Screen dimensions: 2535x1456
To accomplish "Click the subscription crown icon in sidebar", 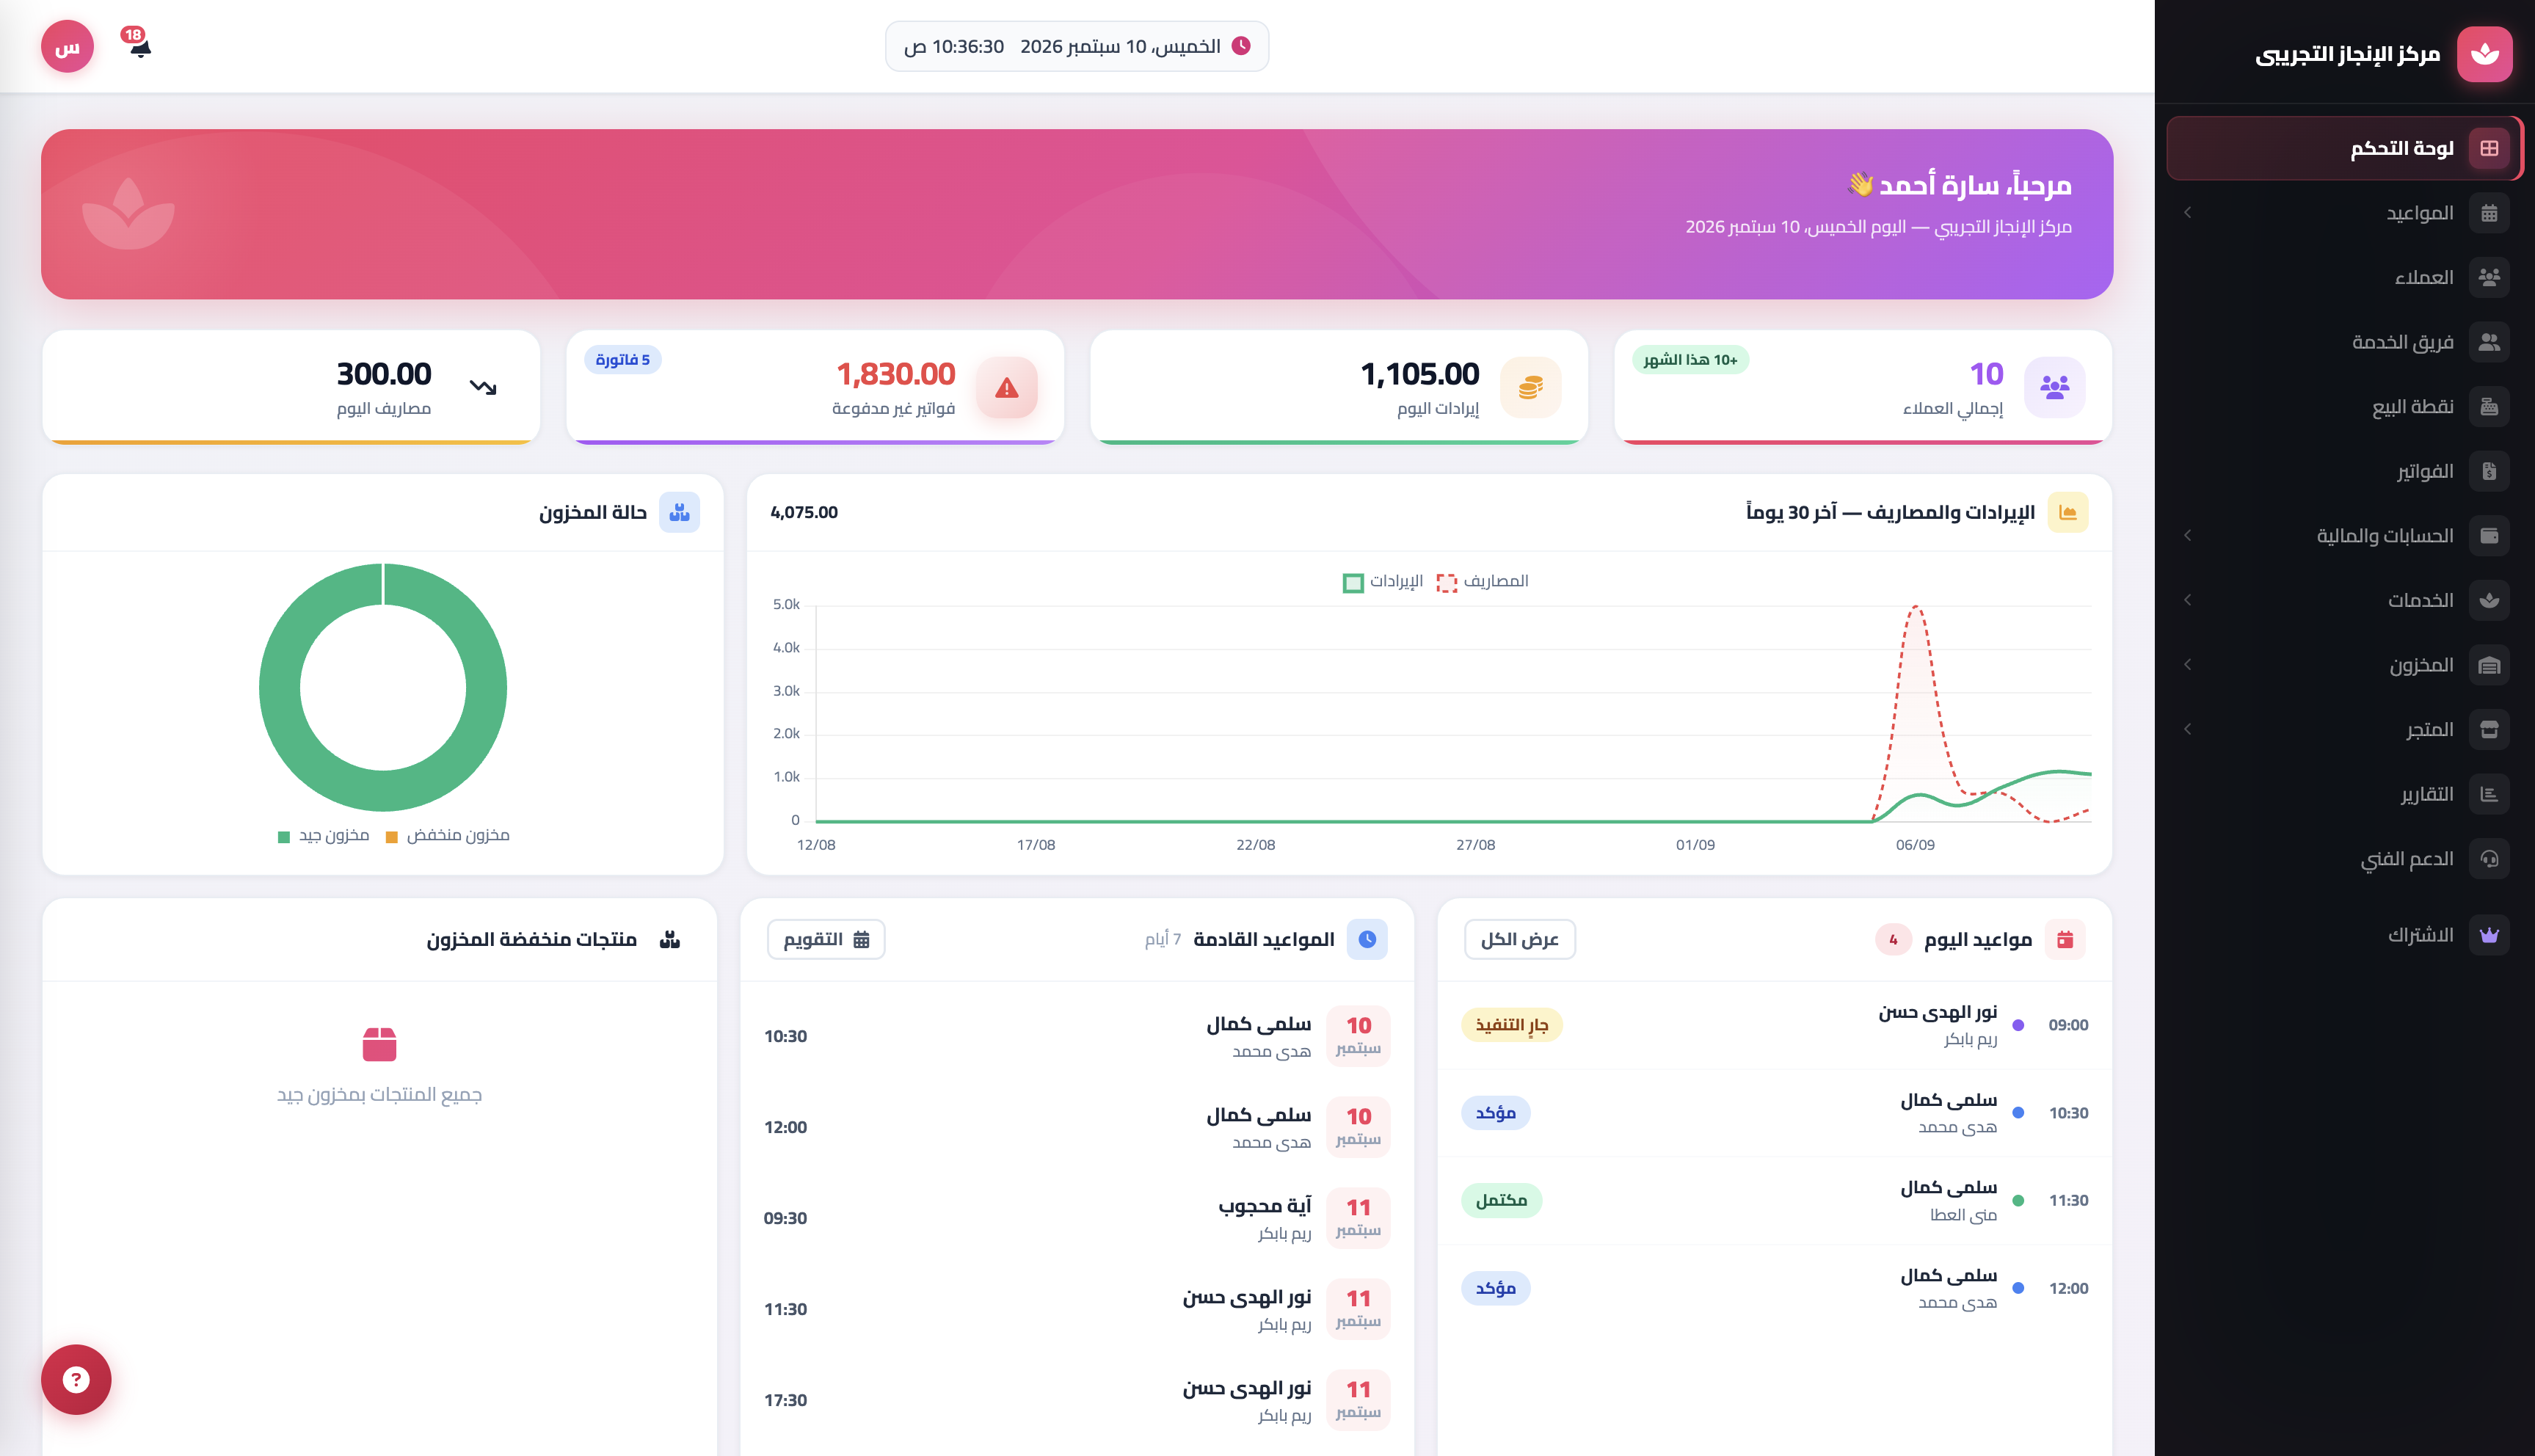I will click(2489, 935).
